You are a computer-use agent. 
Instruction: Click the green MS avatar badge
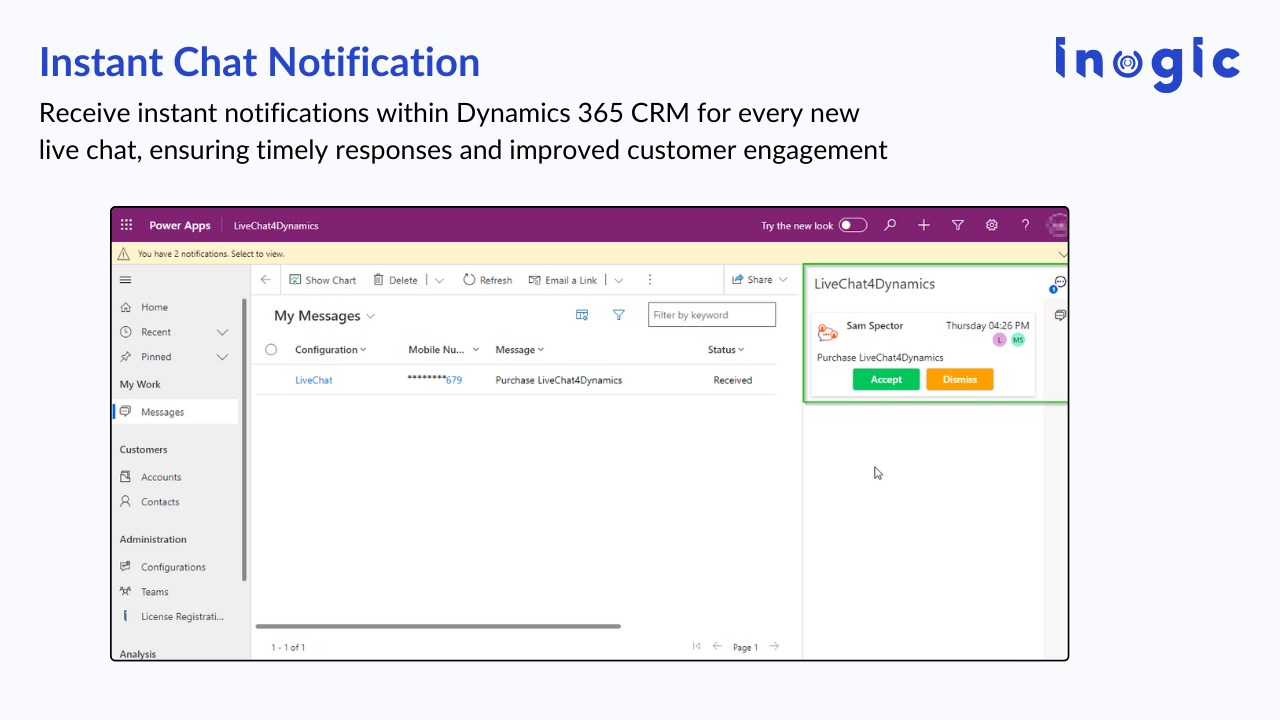1018,340
